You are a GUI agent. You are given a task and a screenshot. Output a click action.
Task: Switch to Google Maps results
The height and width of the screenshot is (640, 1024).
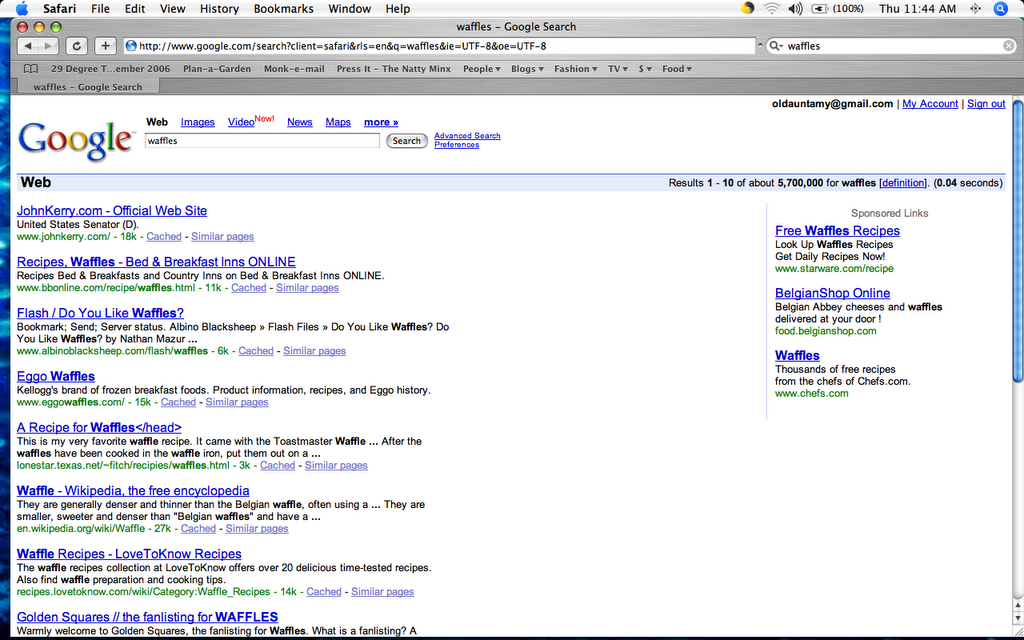point(338,122)
